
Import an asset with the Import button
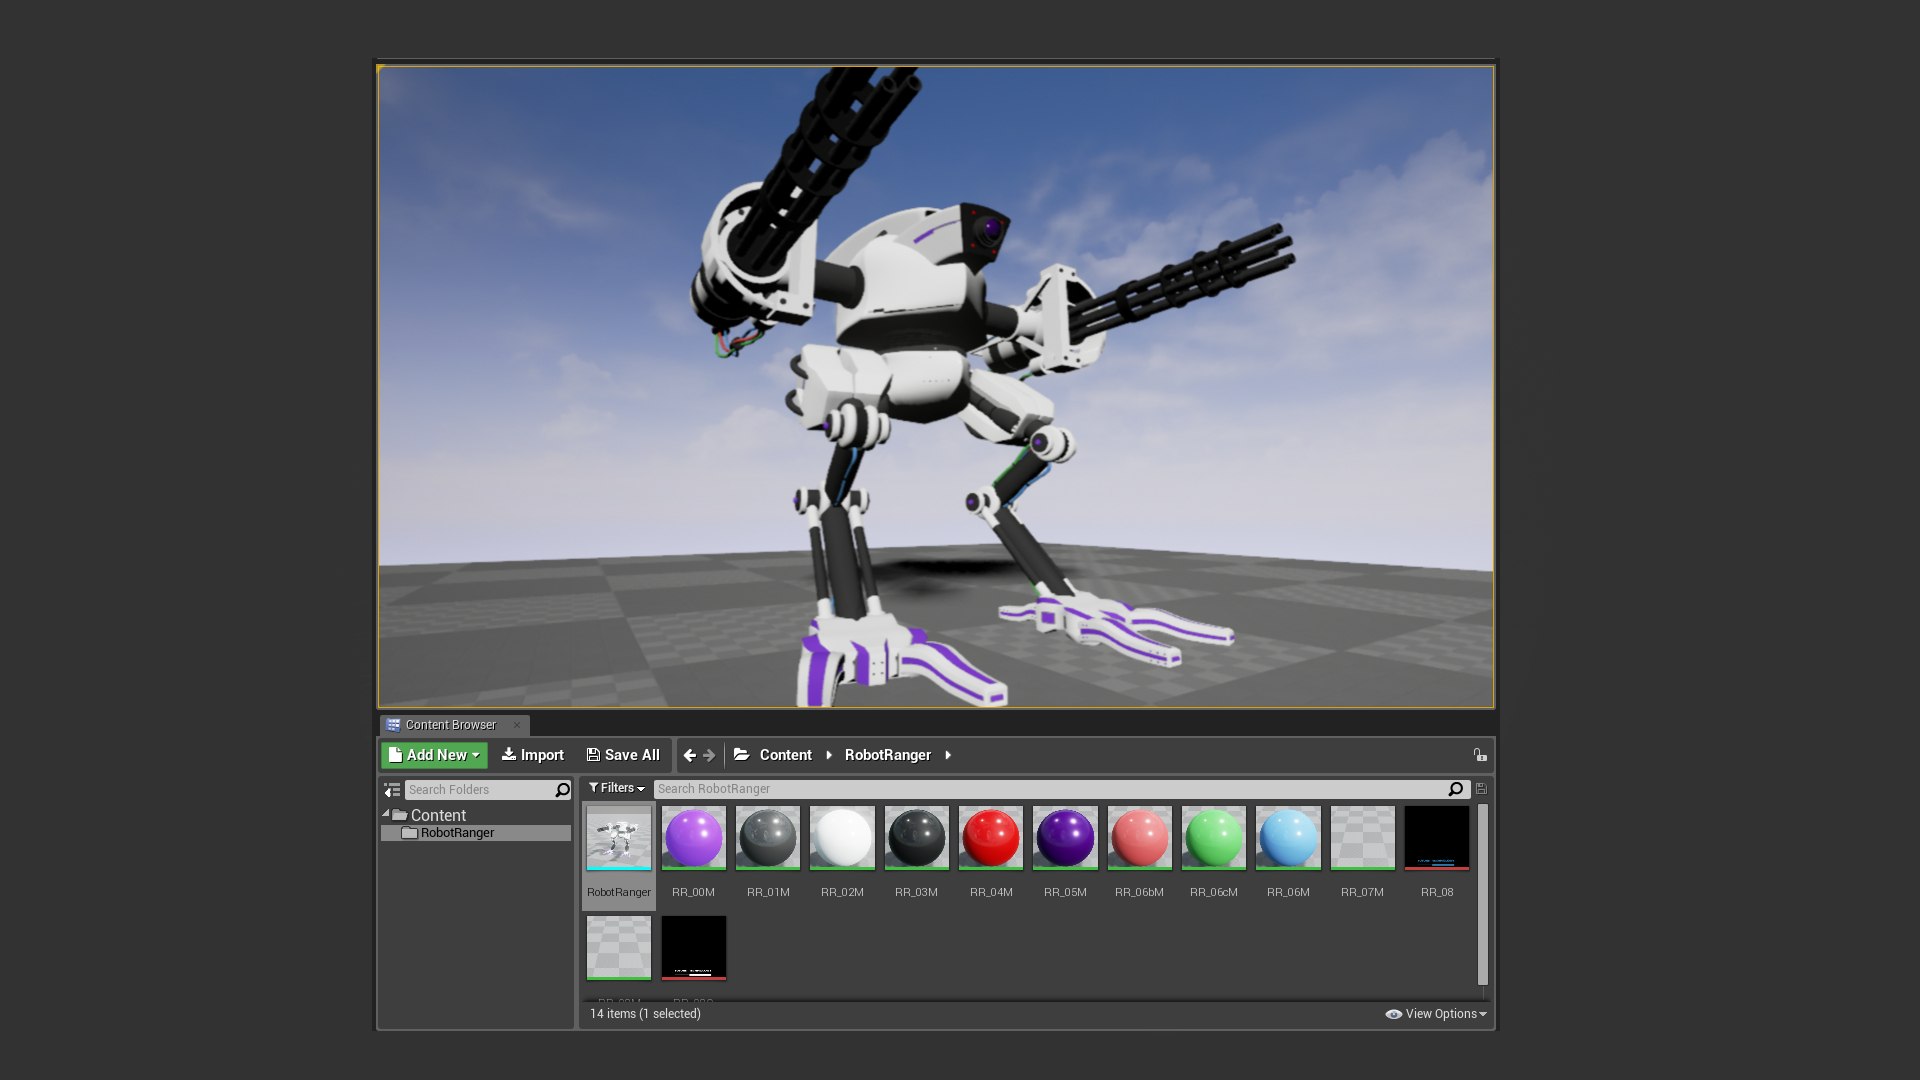click(533, 755)
